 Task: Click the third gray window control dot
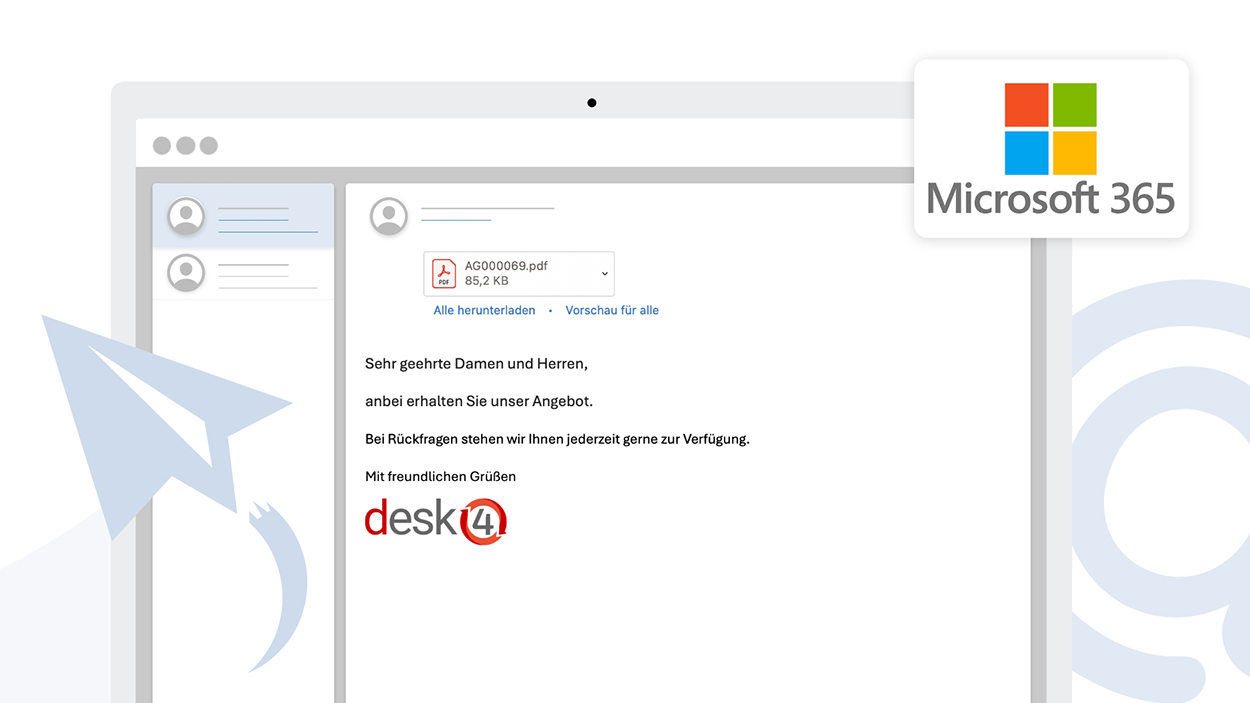click(x=208, y=146)
